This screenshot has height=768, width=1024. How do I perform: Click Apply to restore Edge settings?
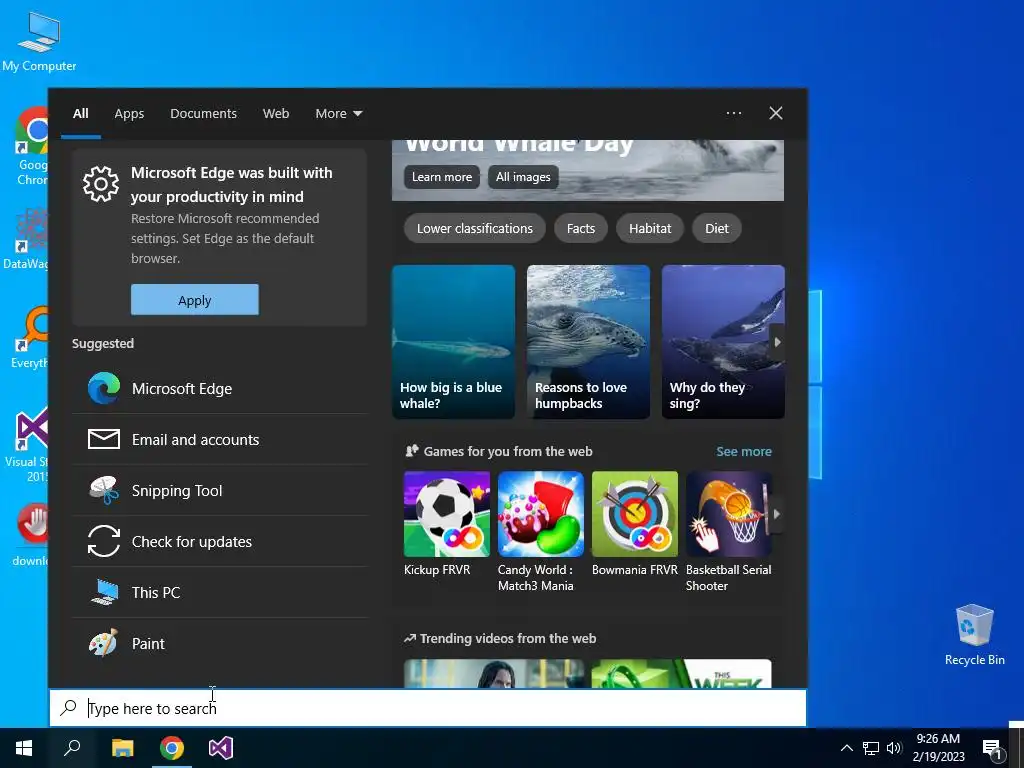(195, 300)
